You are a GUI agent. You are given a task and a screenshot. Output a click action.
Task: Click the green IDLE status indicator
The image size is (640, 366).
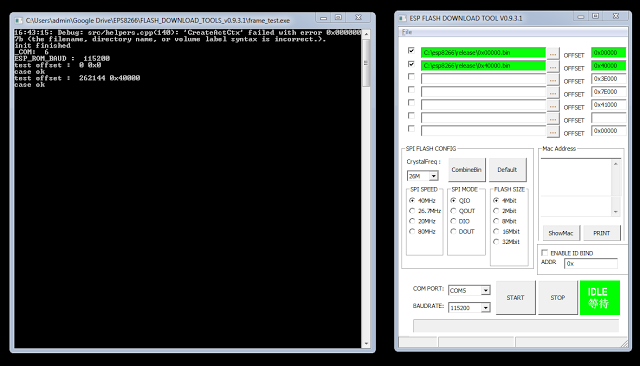600,297
